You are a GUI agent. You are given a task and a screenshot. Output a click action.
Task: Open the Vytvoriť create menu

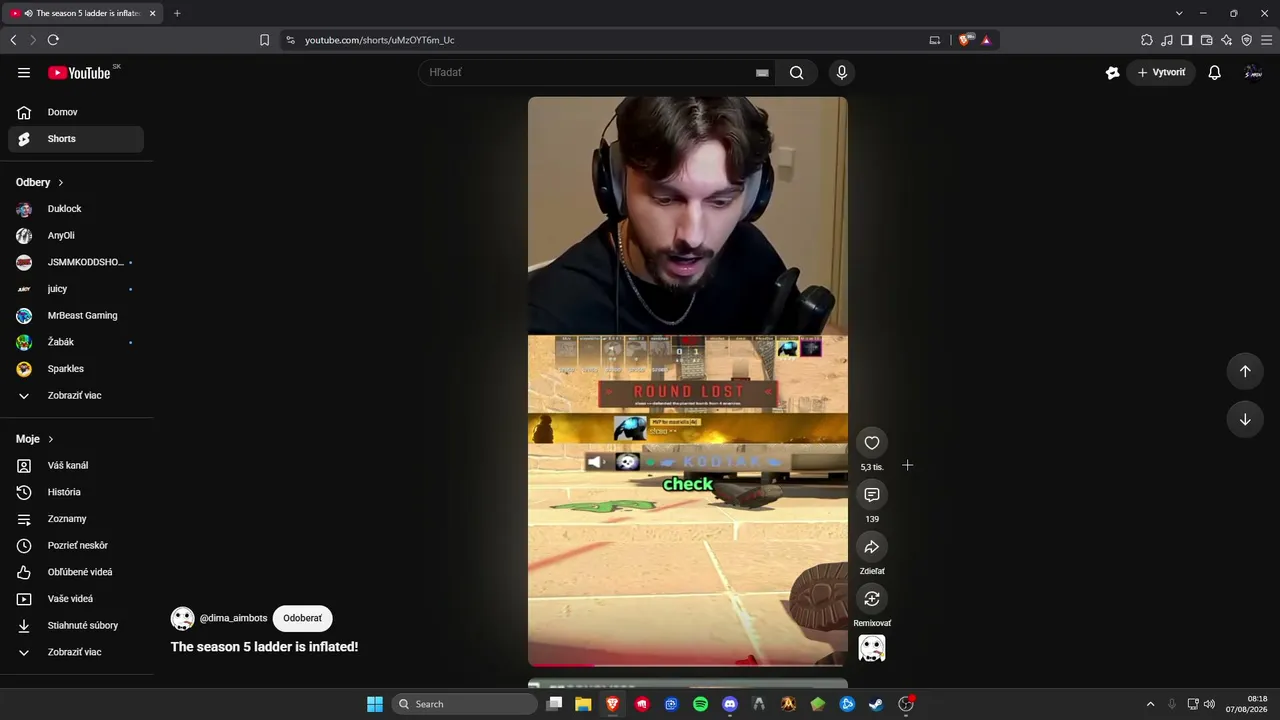pyautogui.click(x=1161, y=72)
